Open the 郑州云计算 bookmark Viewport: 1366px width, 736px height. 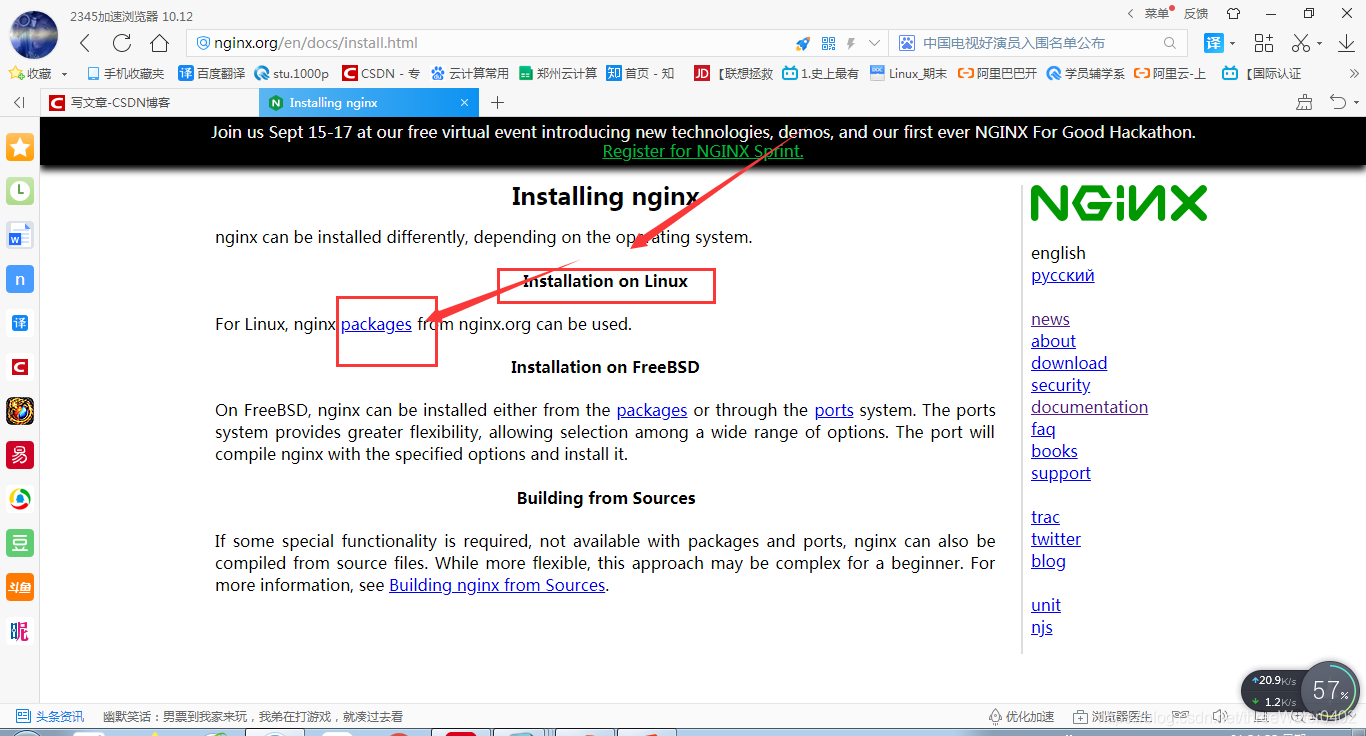558,73
